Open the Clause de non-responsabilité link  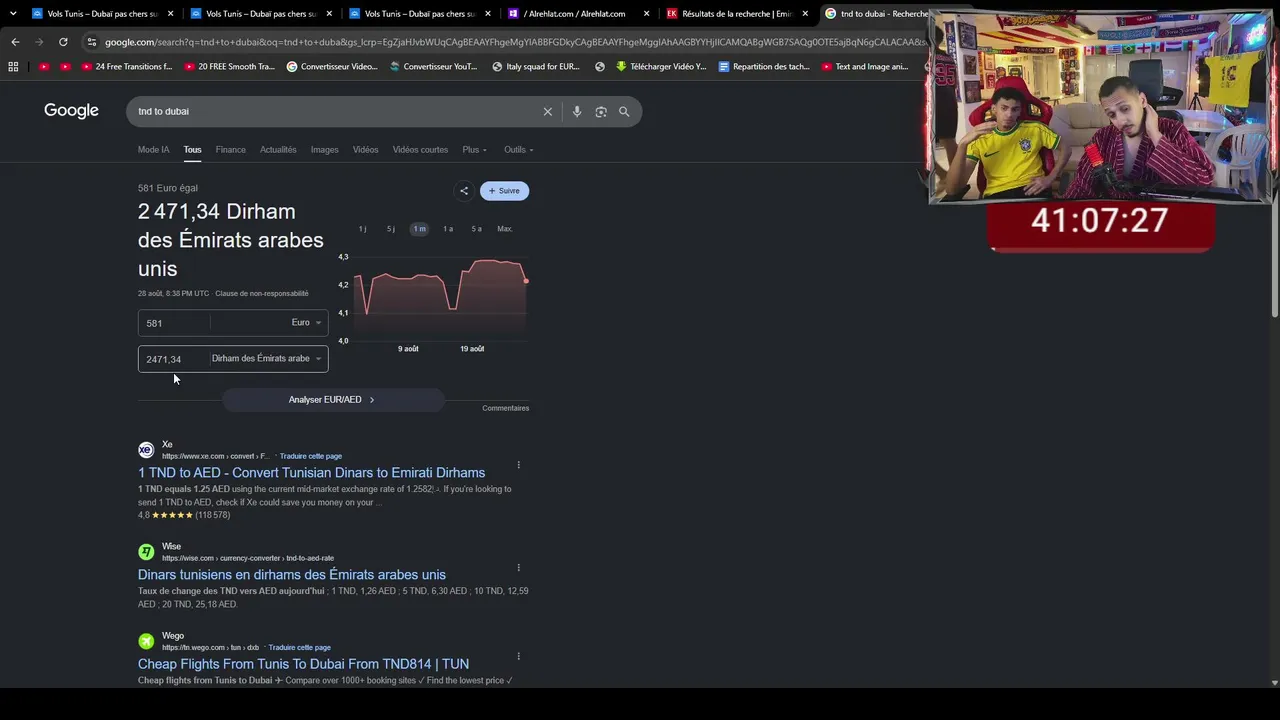tap(262, 294)
